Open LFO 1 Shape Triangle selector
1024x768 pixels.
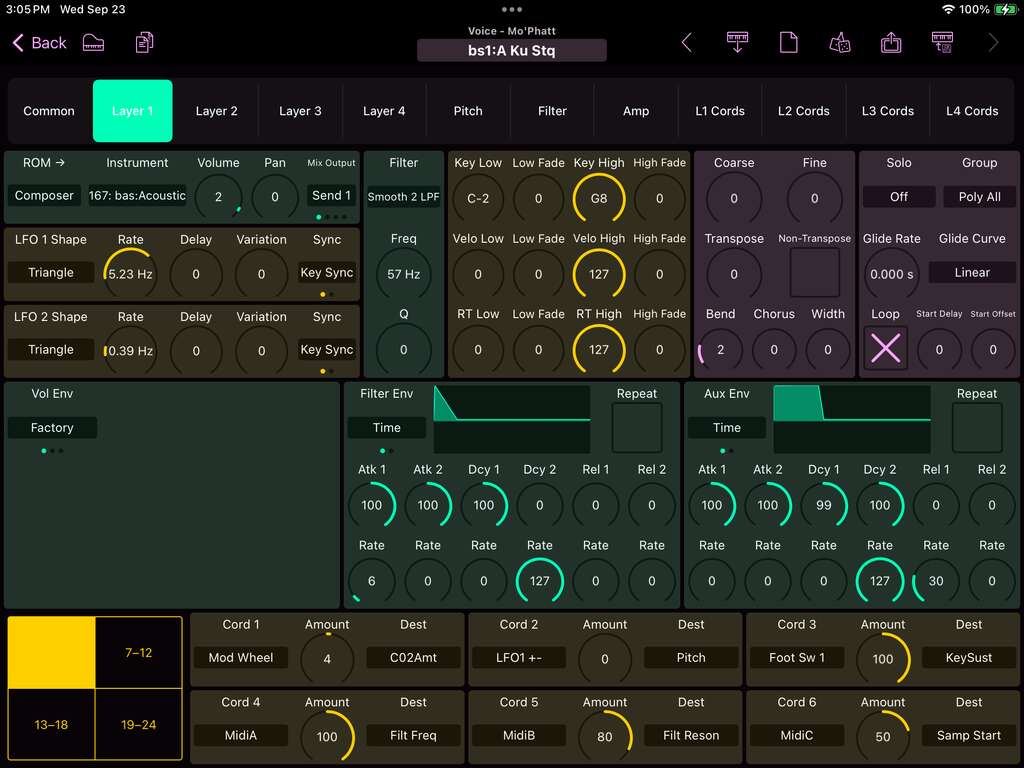pyautogui.click(x=51, y=272)
